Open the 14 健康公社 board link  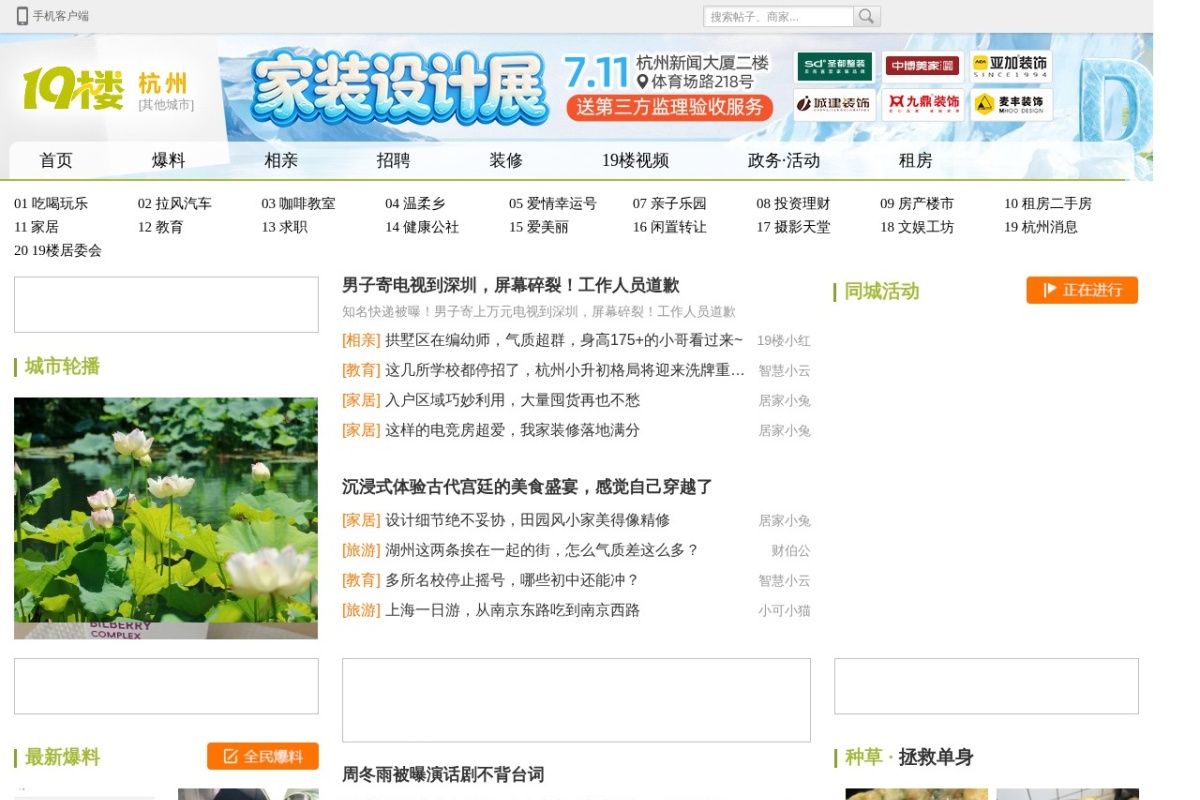coord(422,227)
